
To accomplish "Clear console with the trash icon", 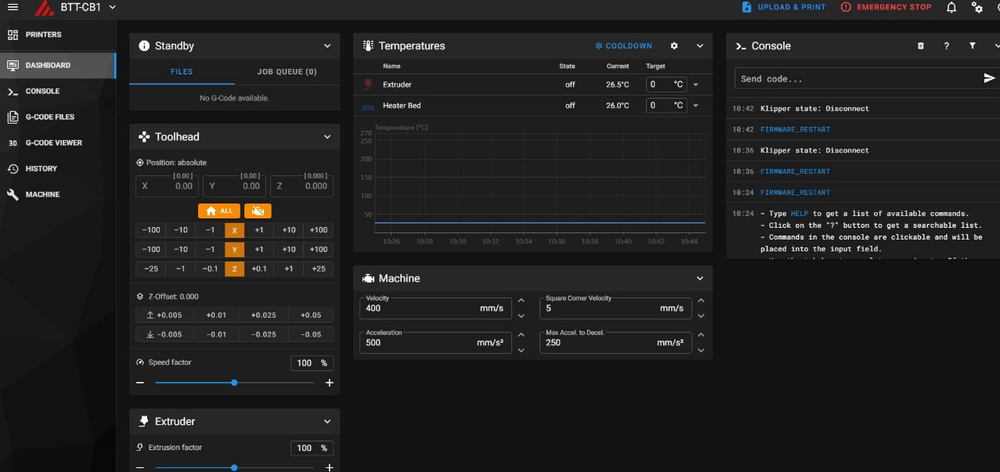I will pyautogui.click(x=921, y=46).
